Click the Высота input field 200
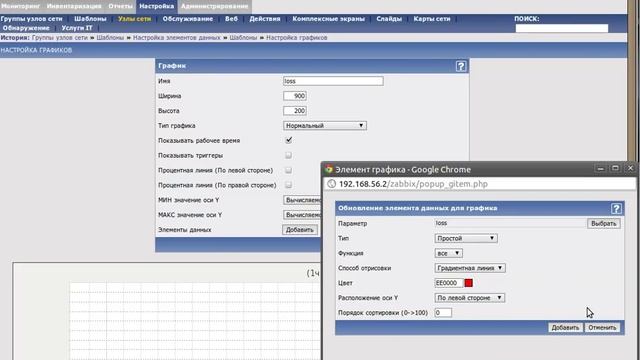 point(295,111)
